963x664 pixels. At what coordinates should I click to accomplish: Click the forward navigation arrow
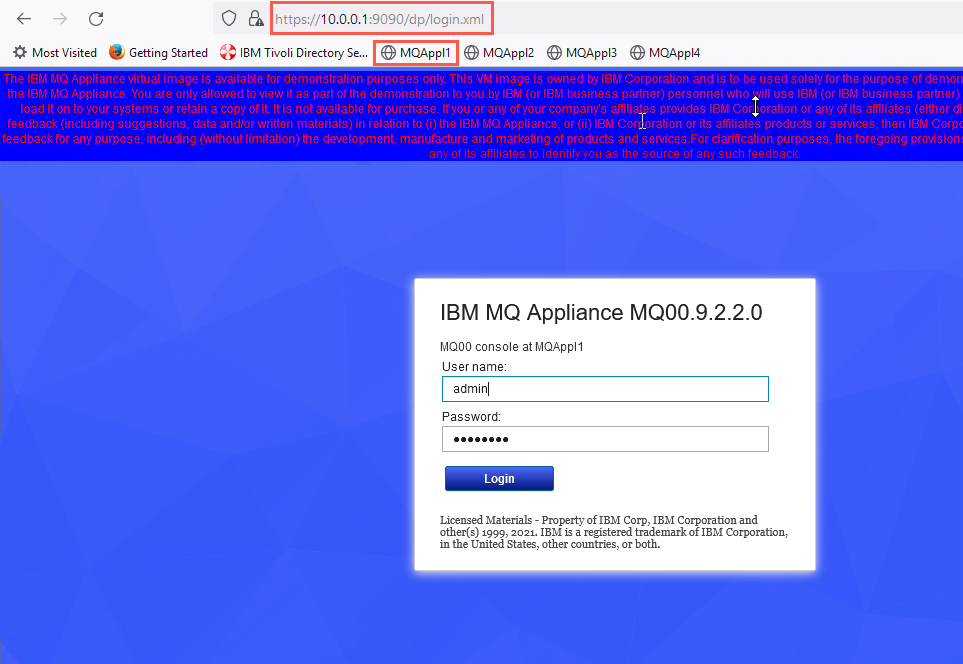[x=60, y=19]
